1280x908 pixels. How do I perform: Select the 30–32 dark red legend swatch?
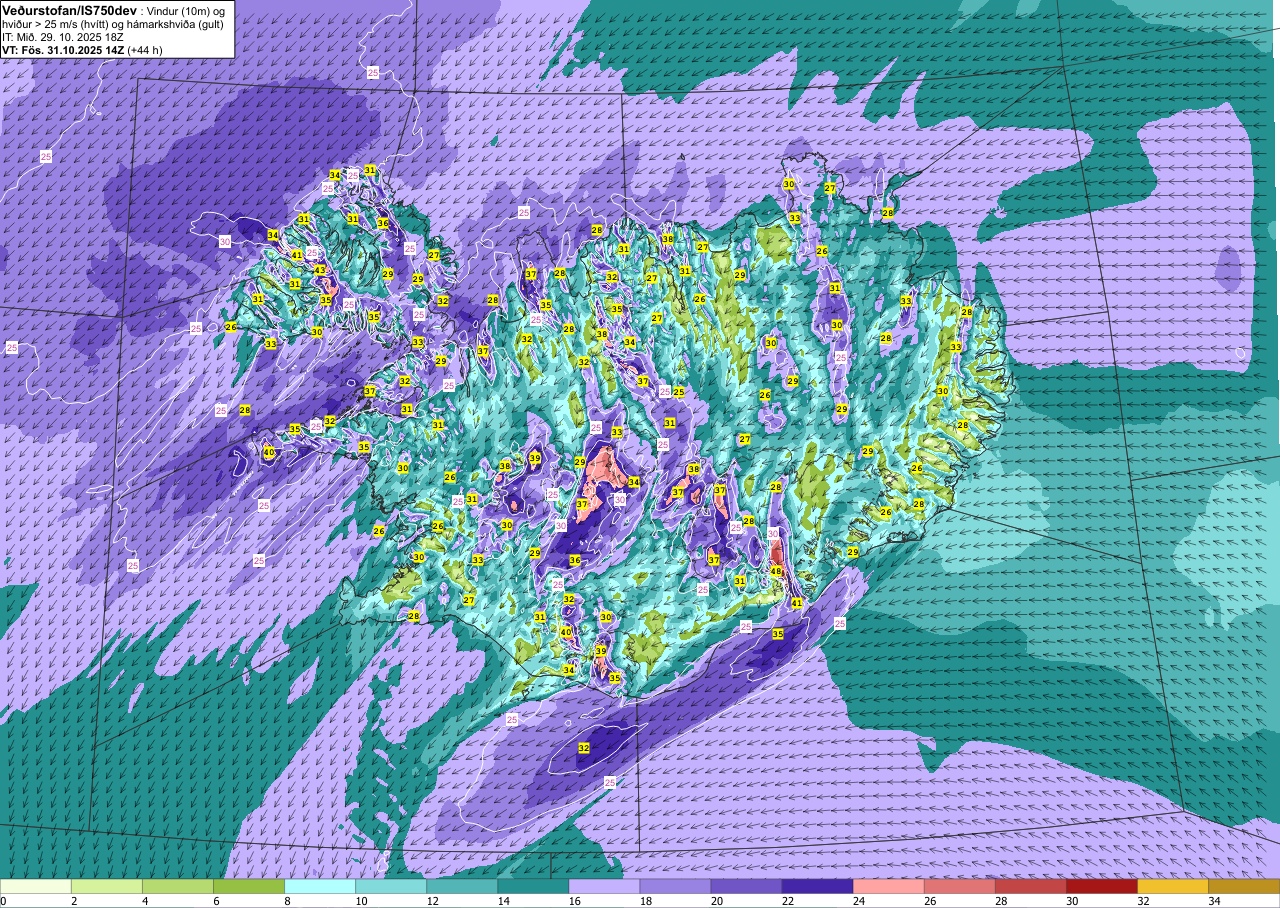click(1101, 886)
